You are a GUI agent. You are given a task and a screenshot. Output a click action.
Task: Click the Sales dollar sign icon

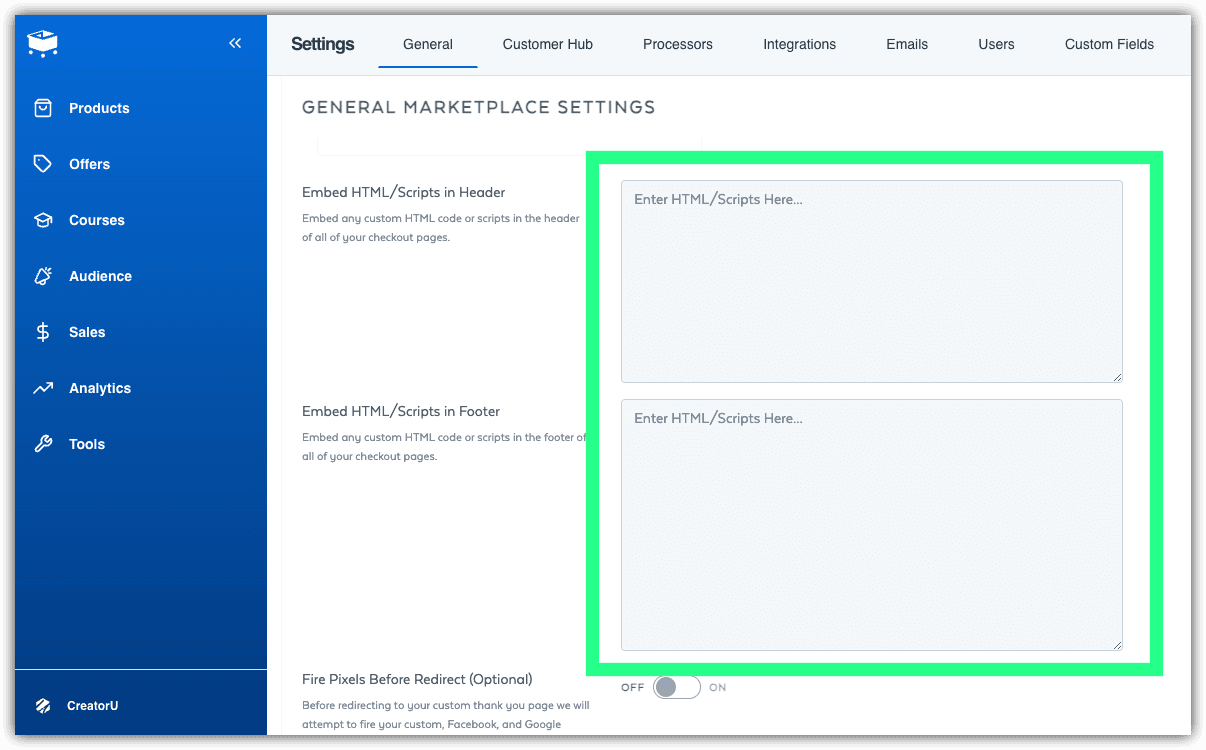[43, 332]
